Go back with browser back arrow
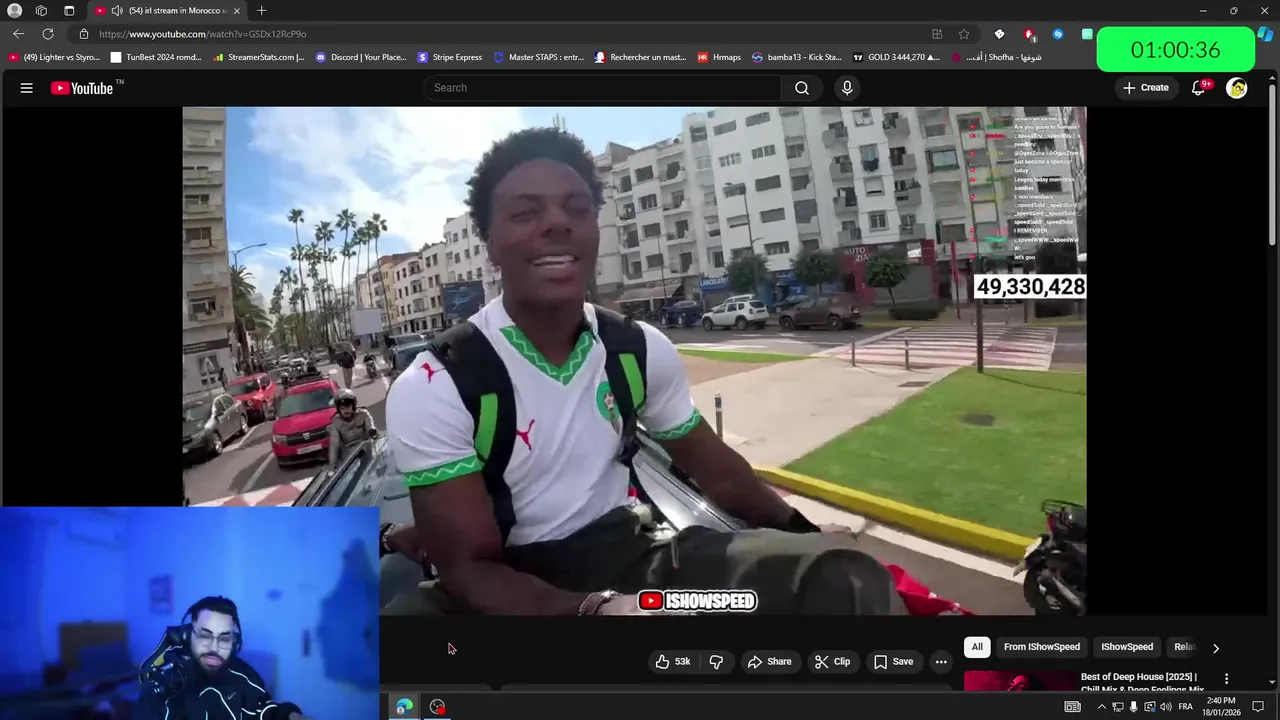This screenshot has width=1280, height=720. 18,34
